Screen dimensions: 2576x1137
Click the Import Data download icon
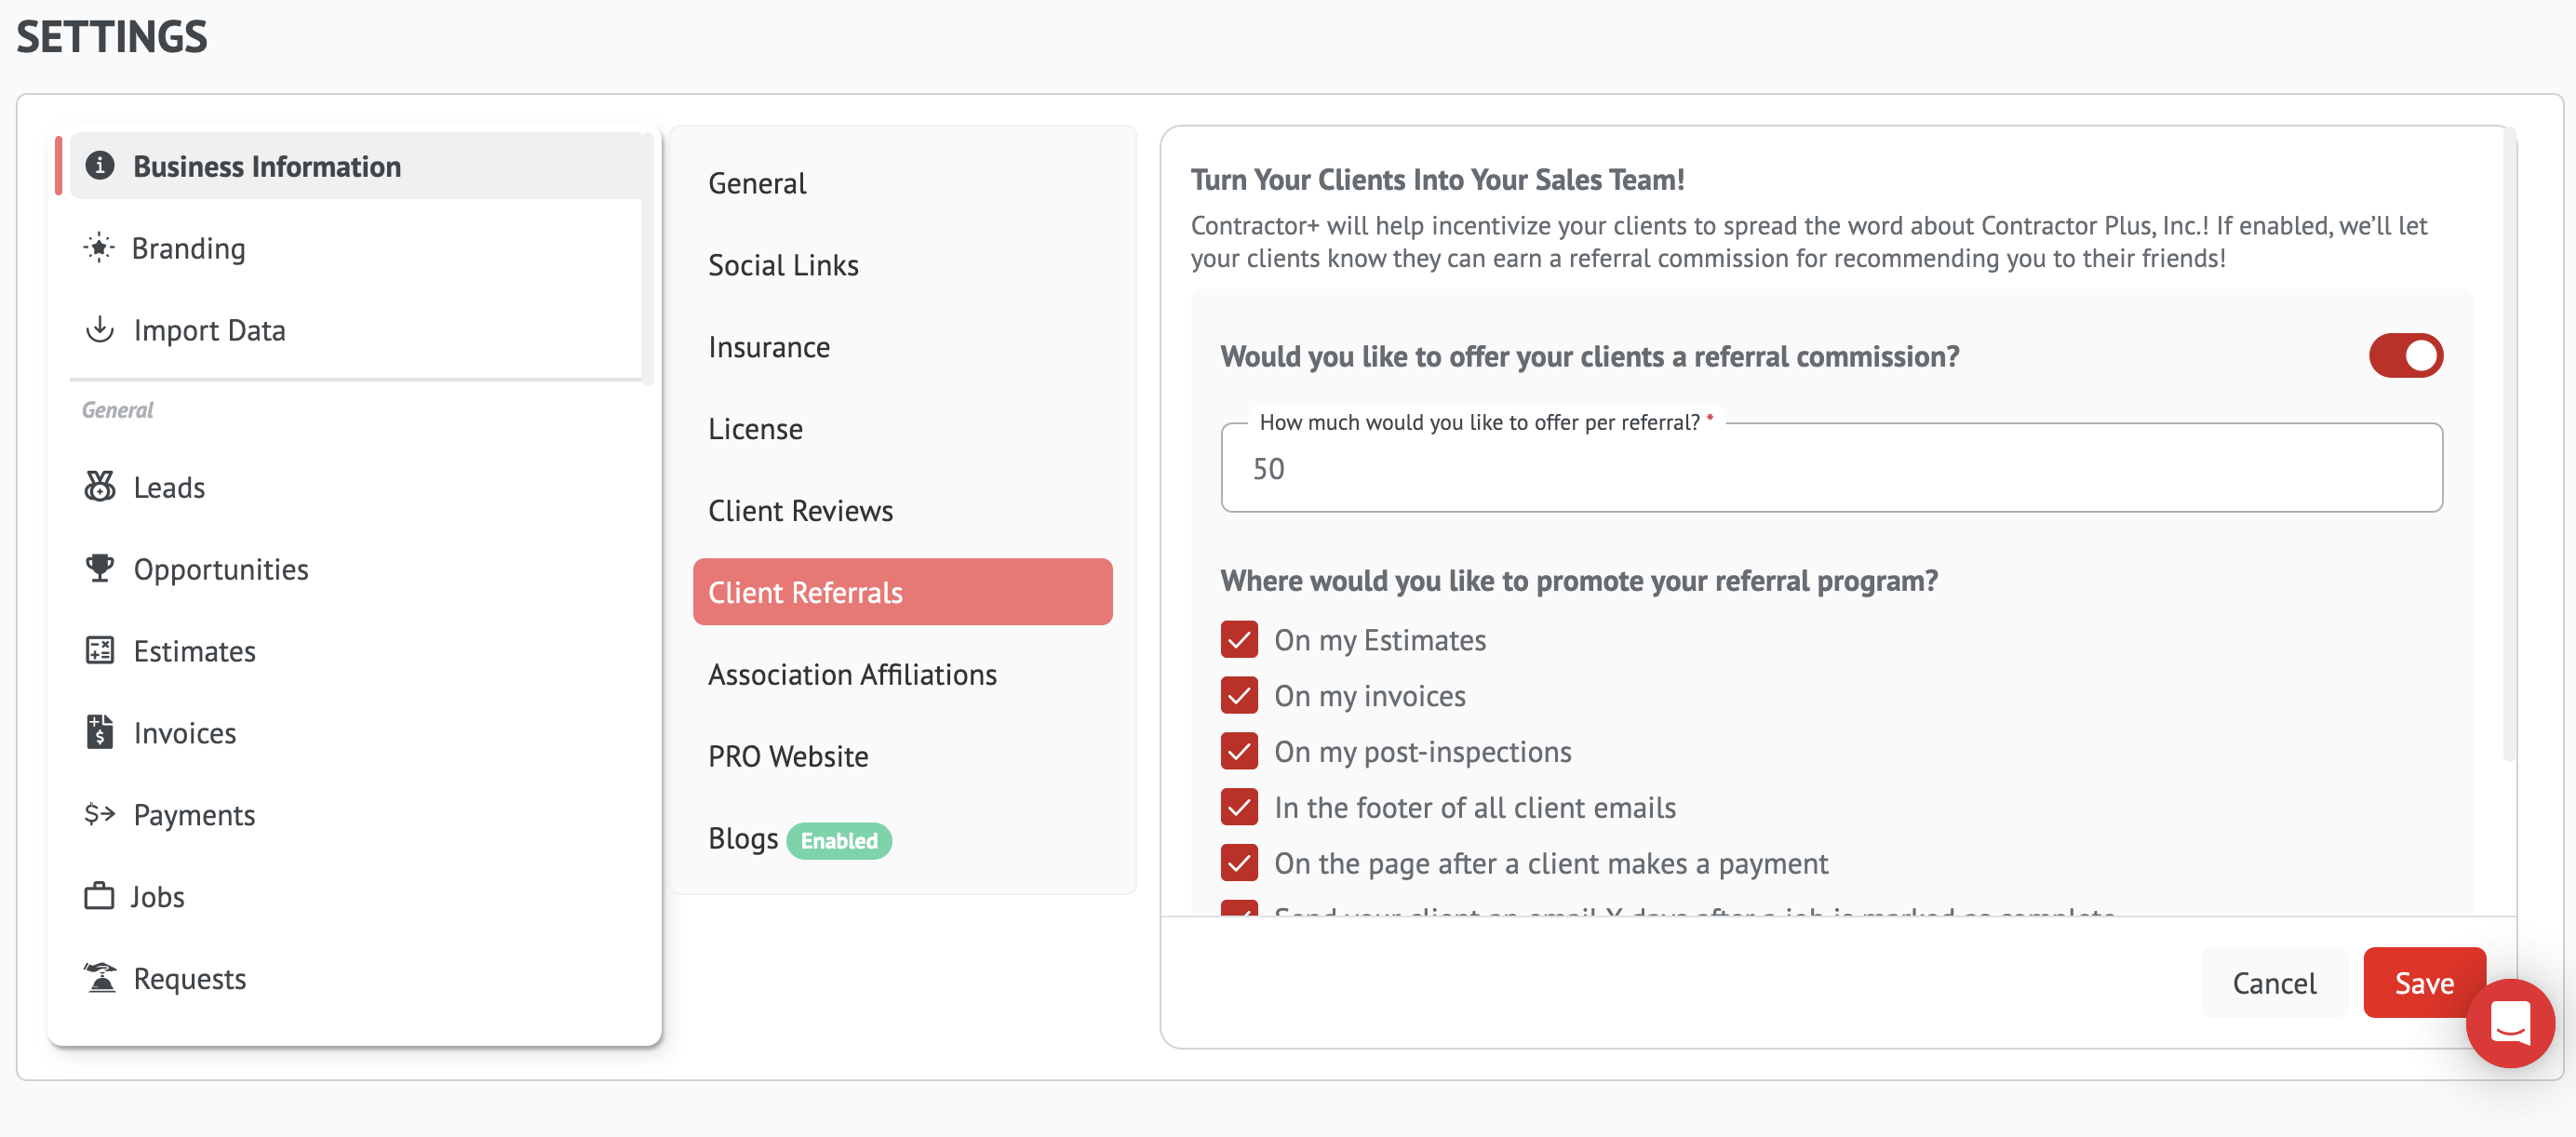100,329
